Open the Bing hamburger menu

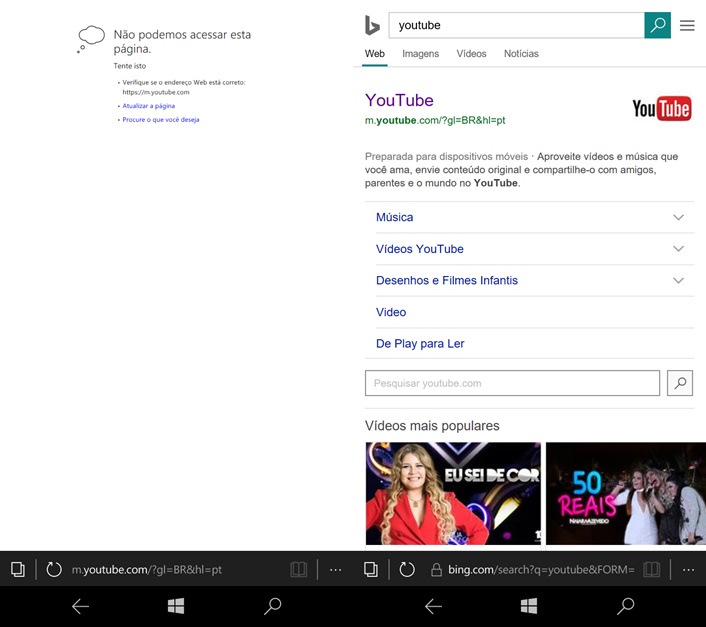(x=687, y=26)
